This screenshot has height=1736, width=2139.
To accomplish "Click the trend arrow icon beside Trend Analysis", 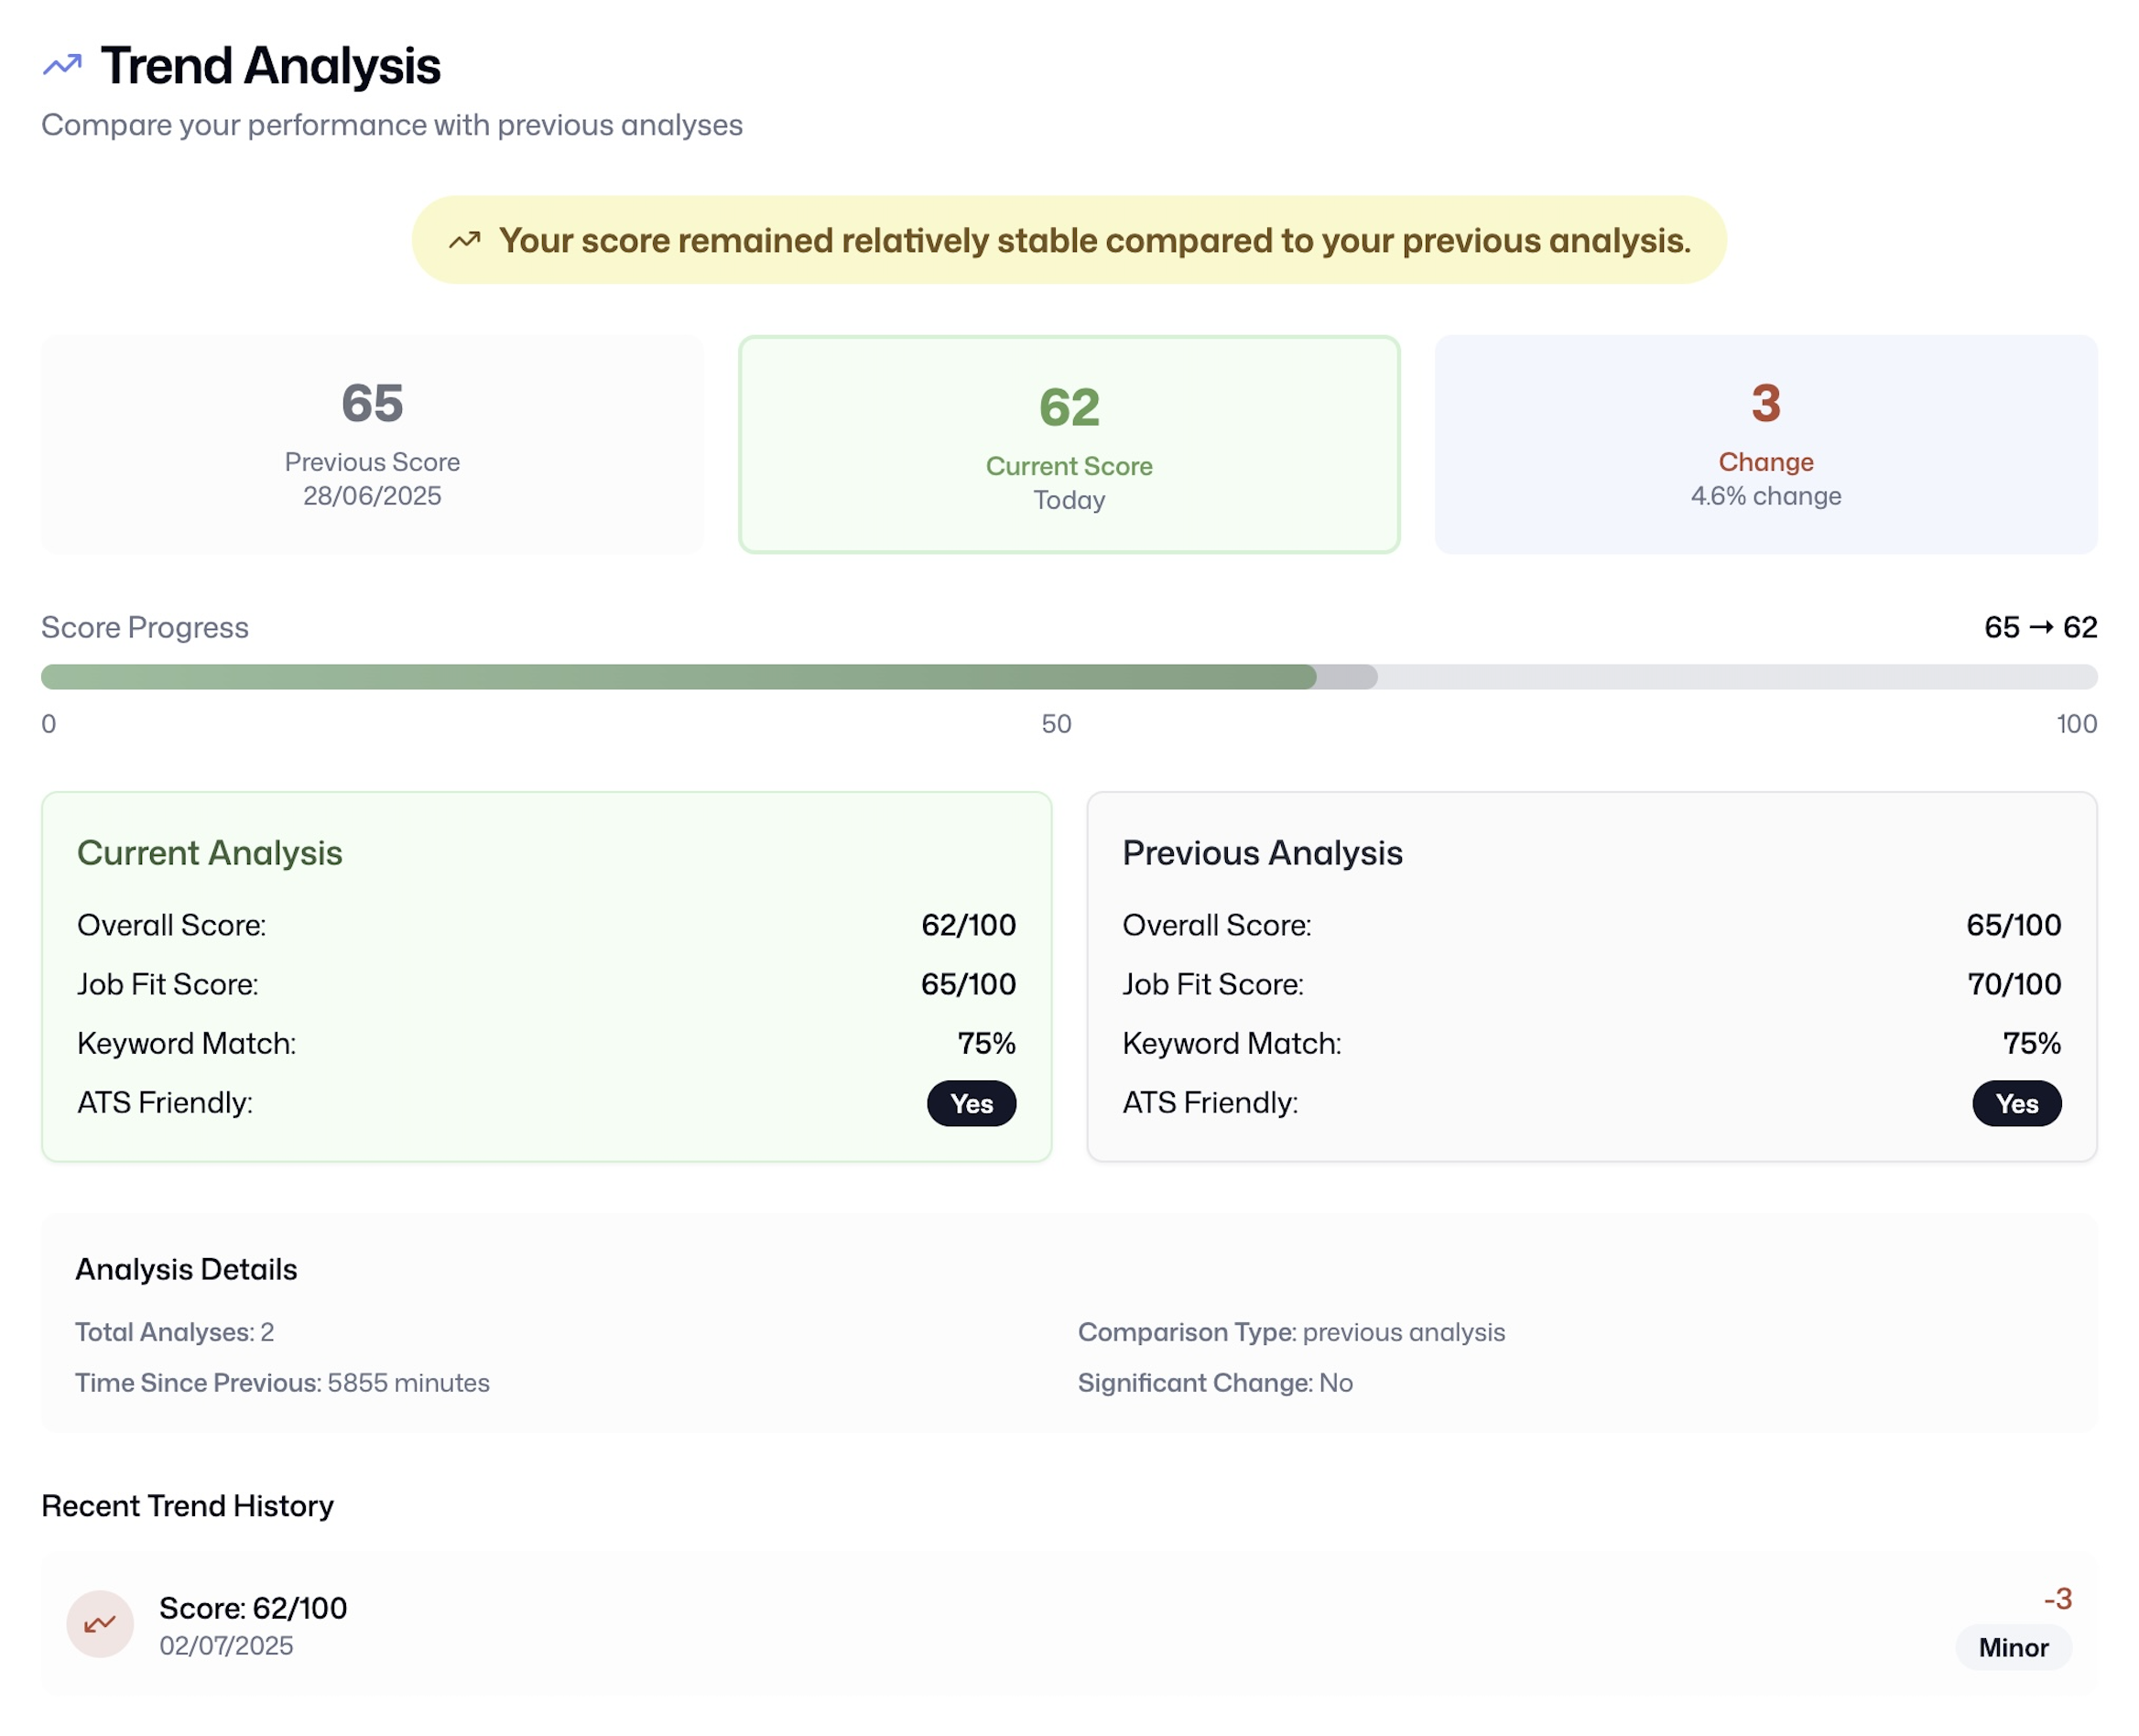I will 62,66.
